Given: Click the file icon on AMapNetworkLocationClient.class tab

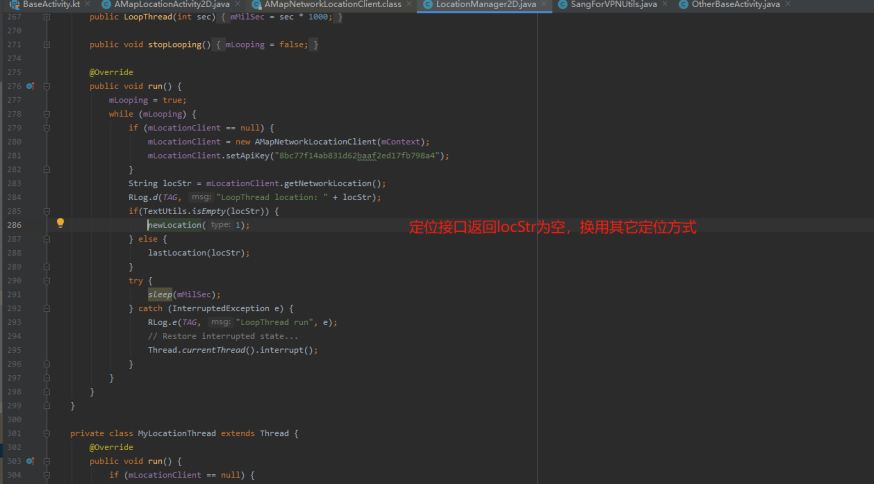Looking at the screenshot, I should (257, 5).
